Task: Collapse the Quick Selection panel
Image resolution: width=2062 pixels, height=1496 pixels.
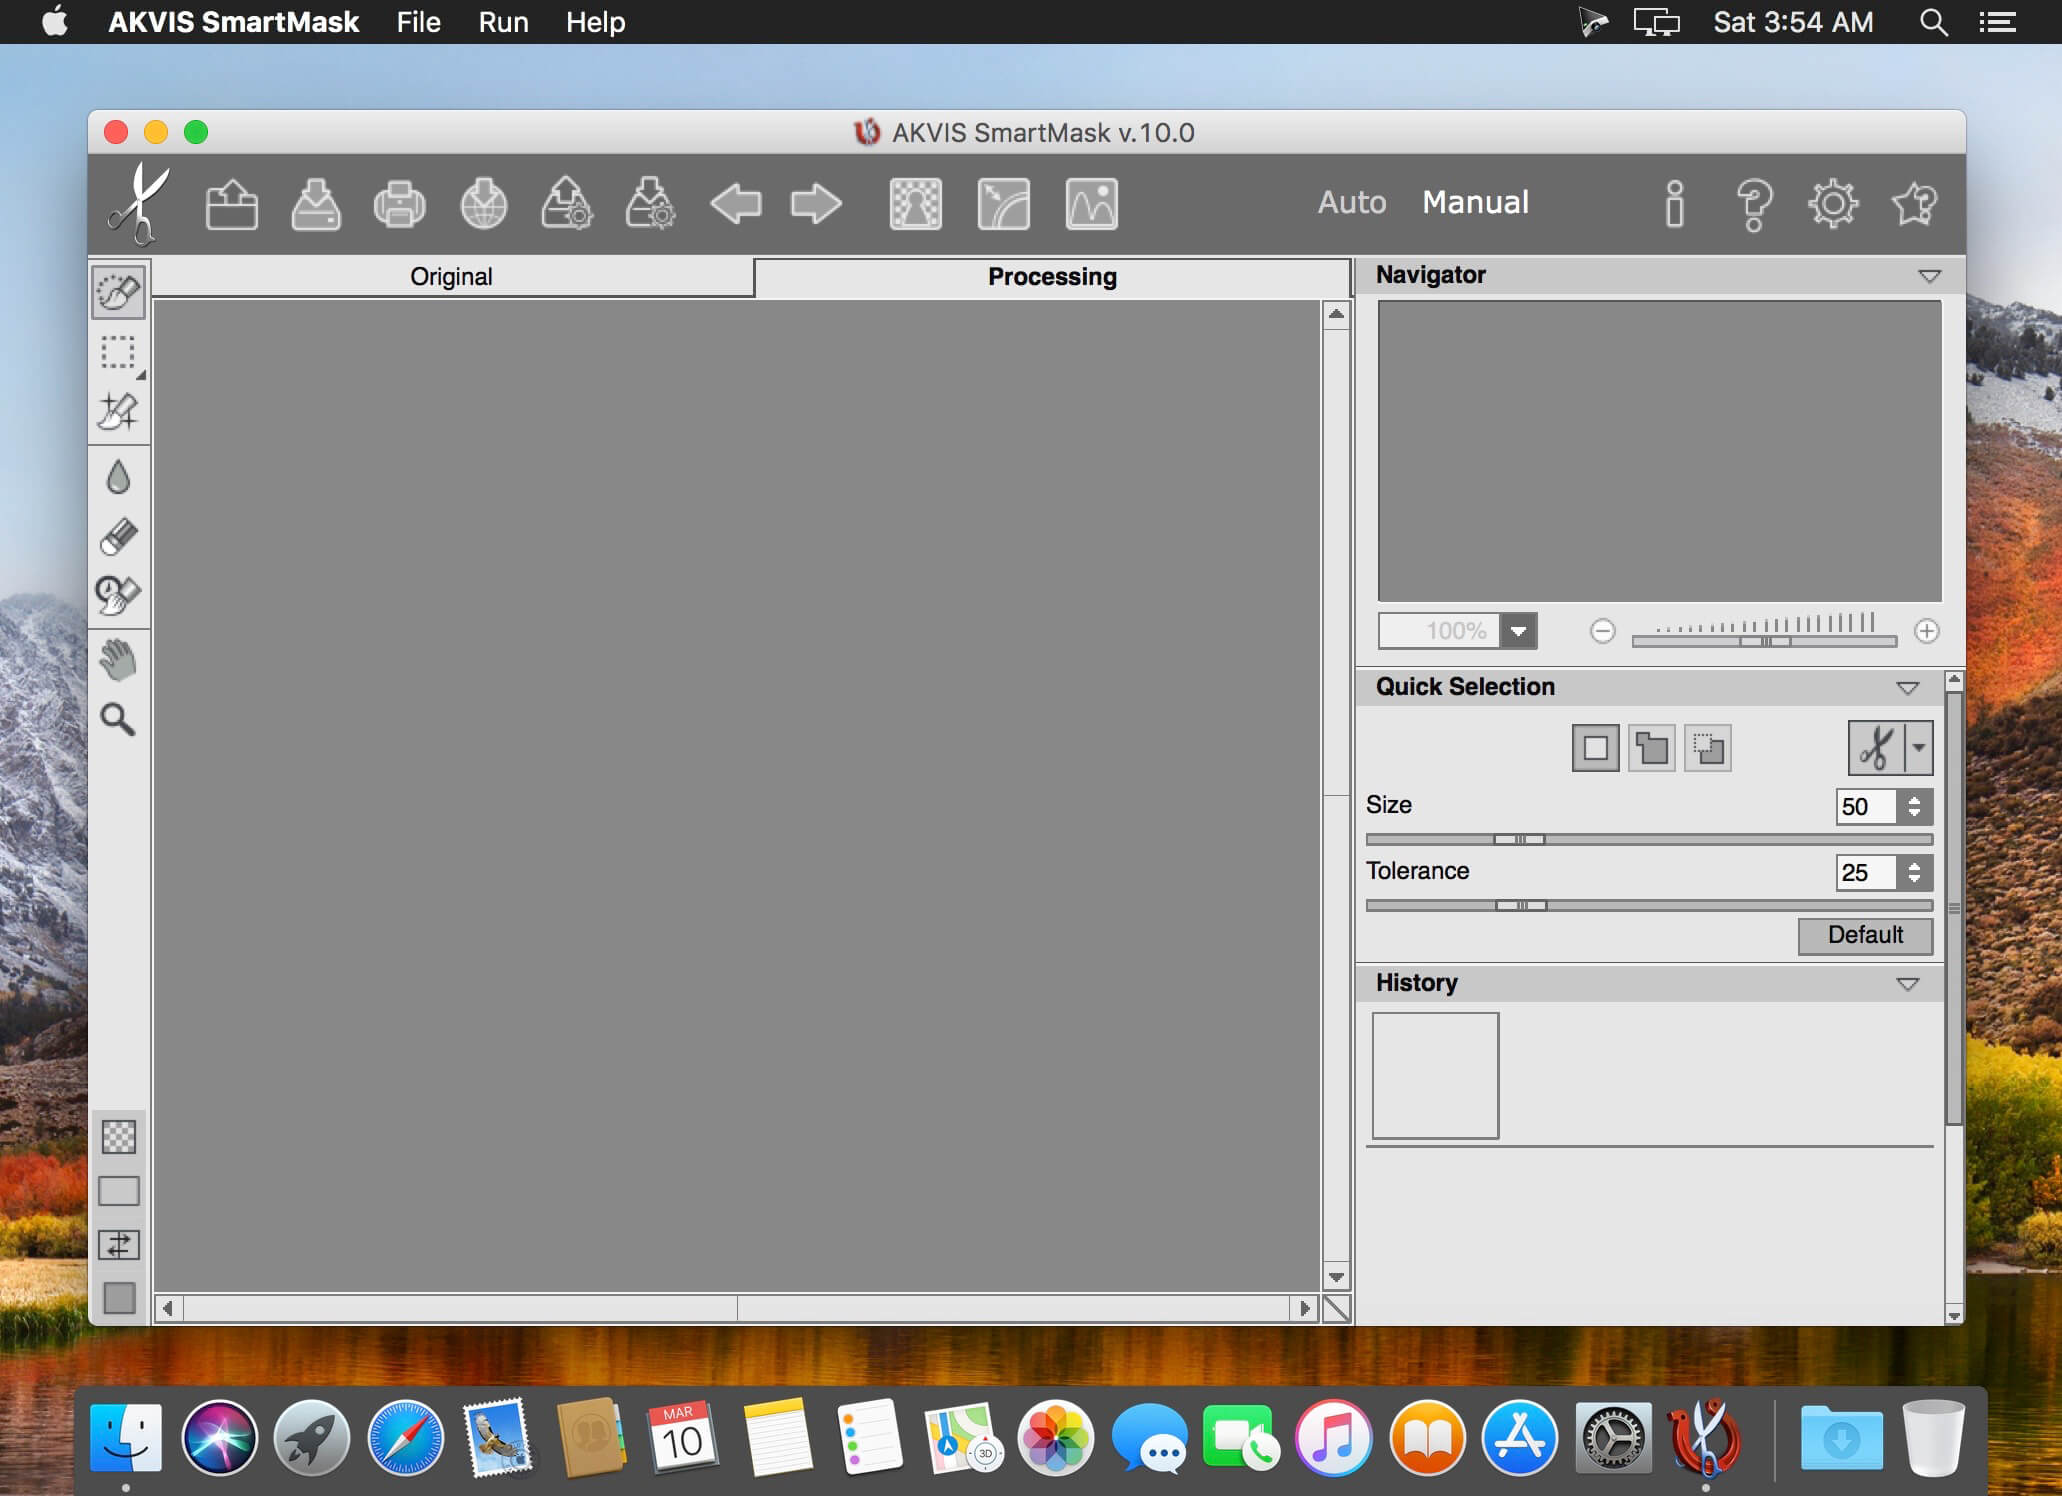Action: [1907, 688]
